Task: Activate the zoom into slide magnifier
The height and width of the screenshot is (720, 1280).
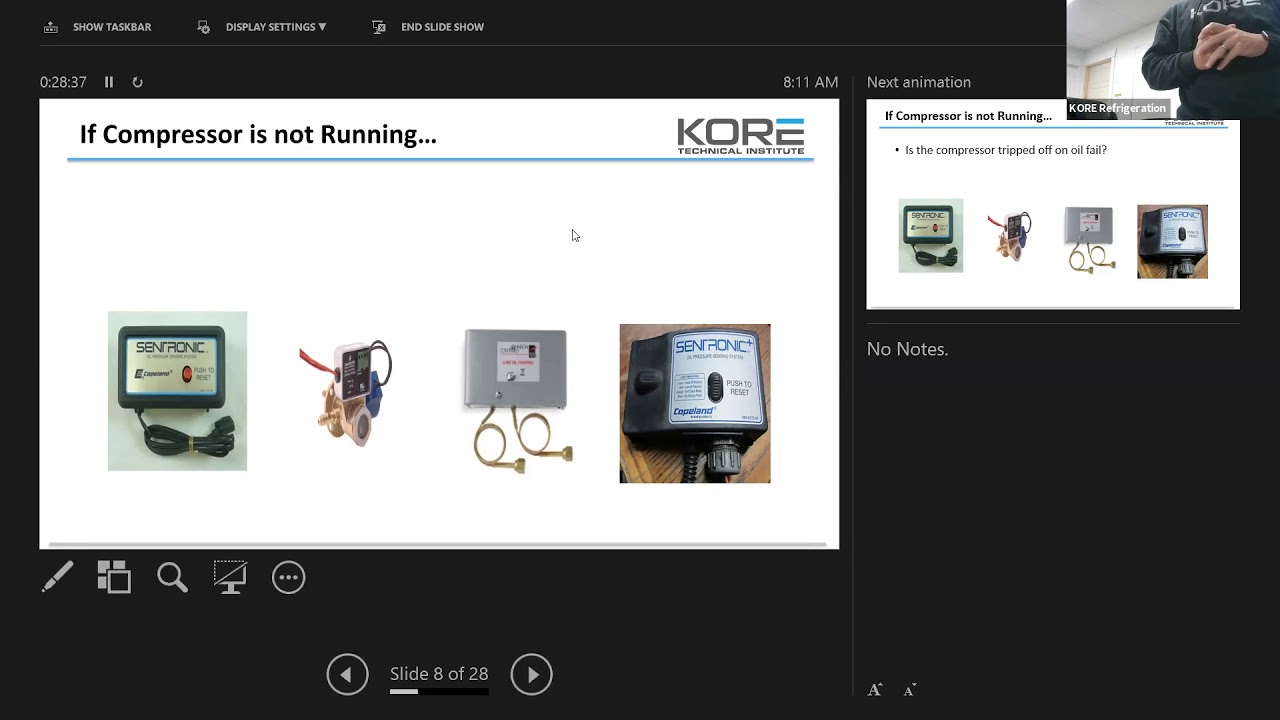Action: pyautogui.click(x=172, y=577)
